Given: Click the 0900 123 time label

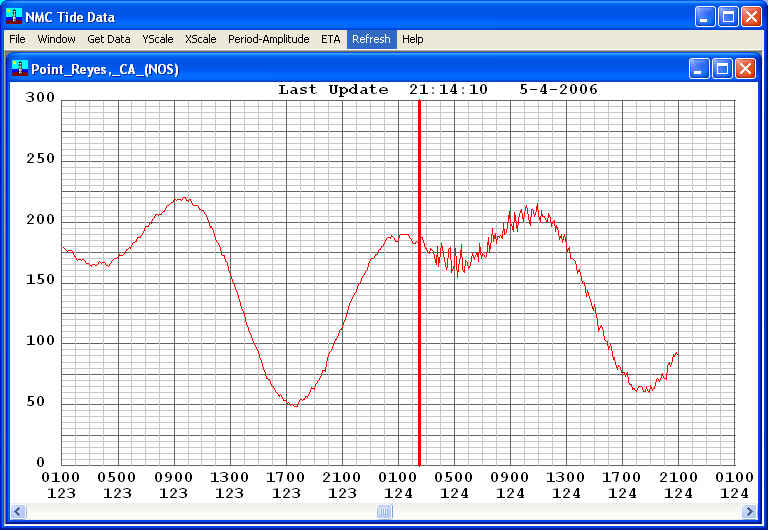Looking at the screenshot, I should (173, 485).
